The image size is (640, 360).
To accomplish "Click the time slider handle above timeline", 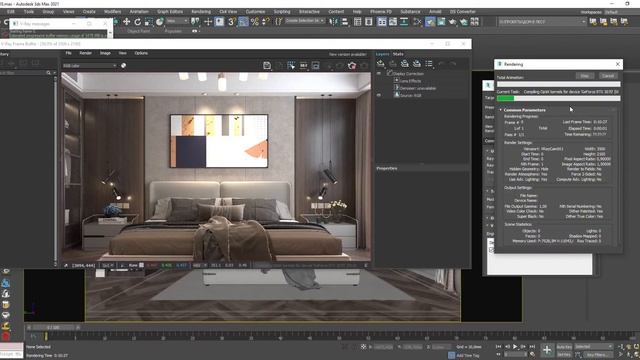I will 53,327.
